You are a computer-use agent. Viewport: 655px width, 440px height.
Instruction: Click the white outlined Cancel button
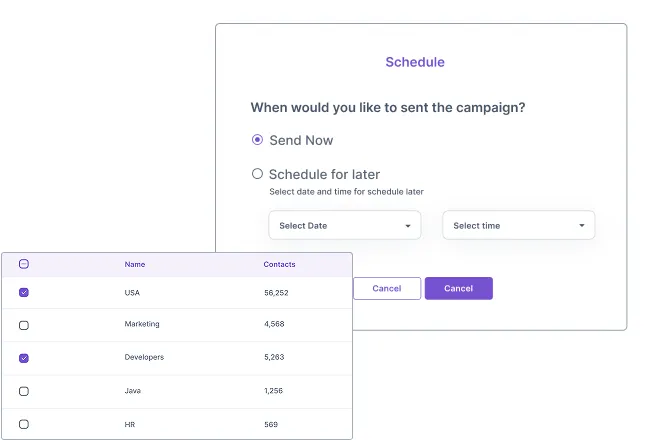click(x=387, y=288)
